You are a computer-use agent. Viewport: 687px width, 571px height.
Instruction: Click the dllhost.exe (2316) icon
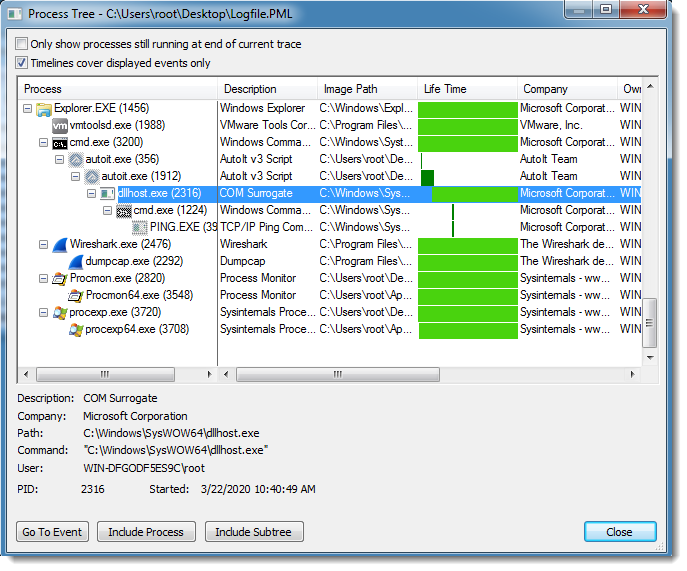point(107,194)
